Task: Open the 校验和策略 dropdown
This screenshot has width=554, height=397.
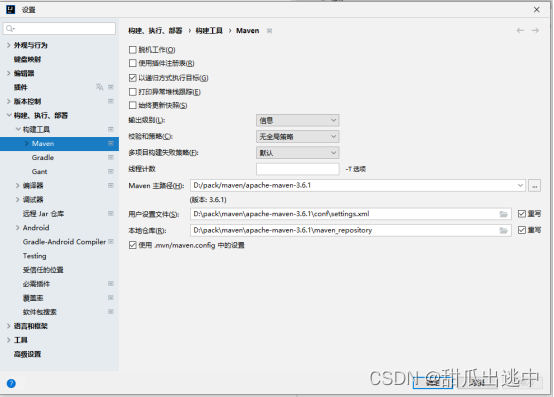Action: click(297, 137)
